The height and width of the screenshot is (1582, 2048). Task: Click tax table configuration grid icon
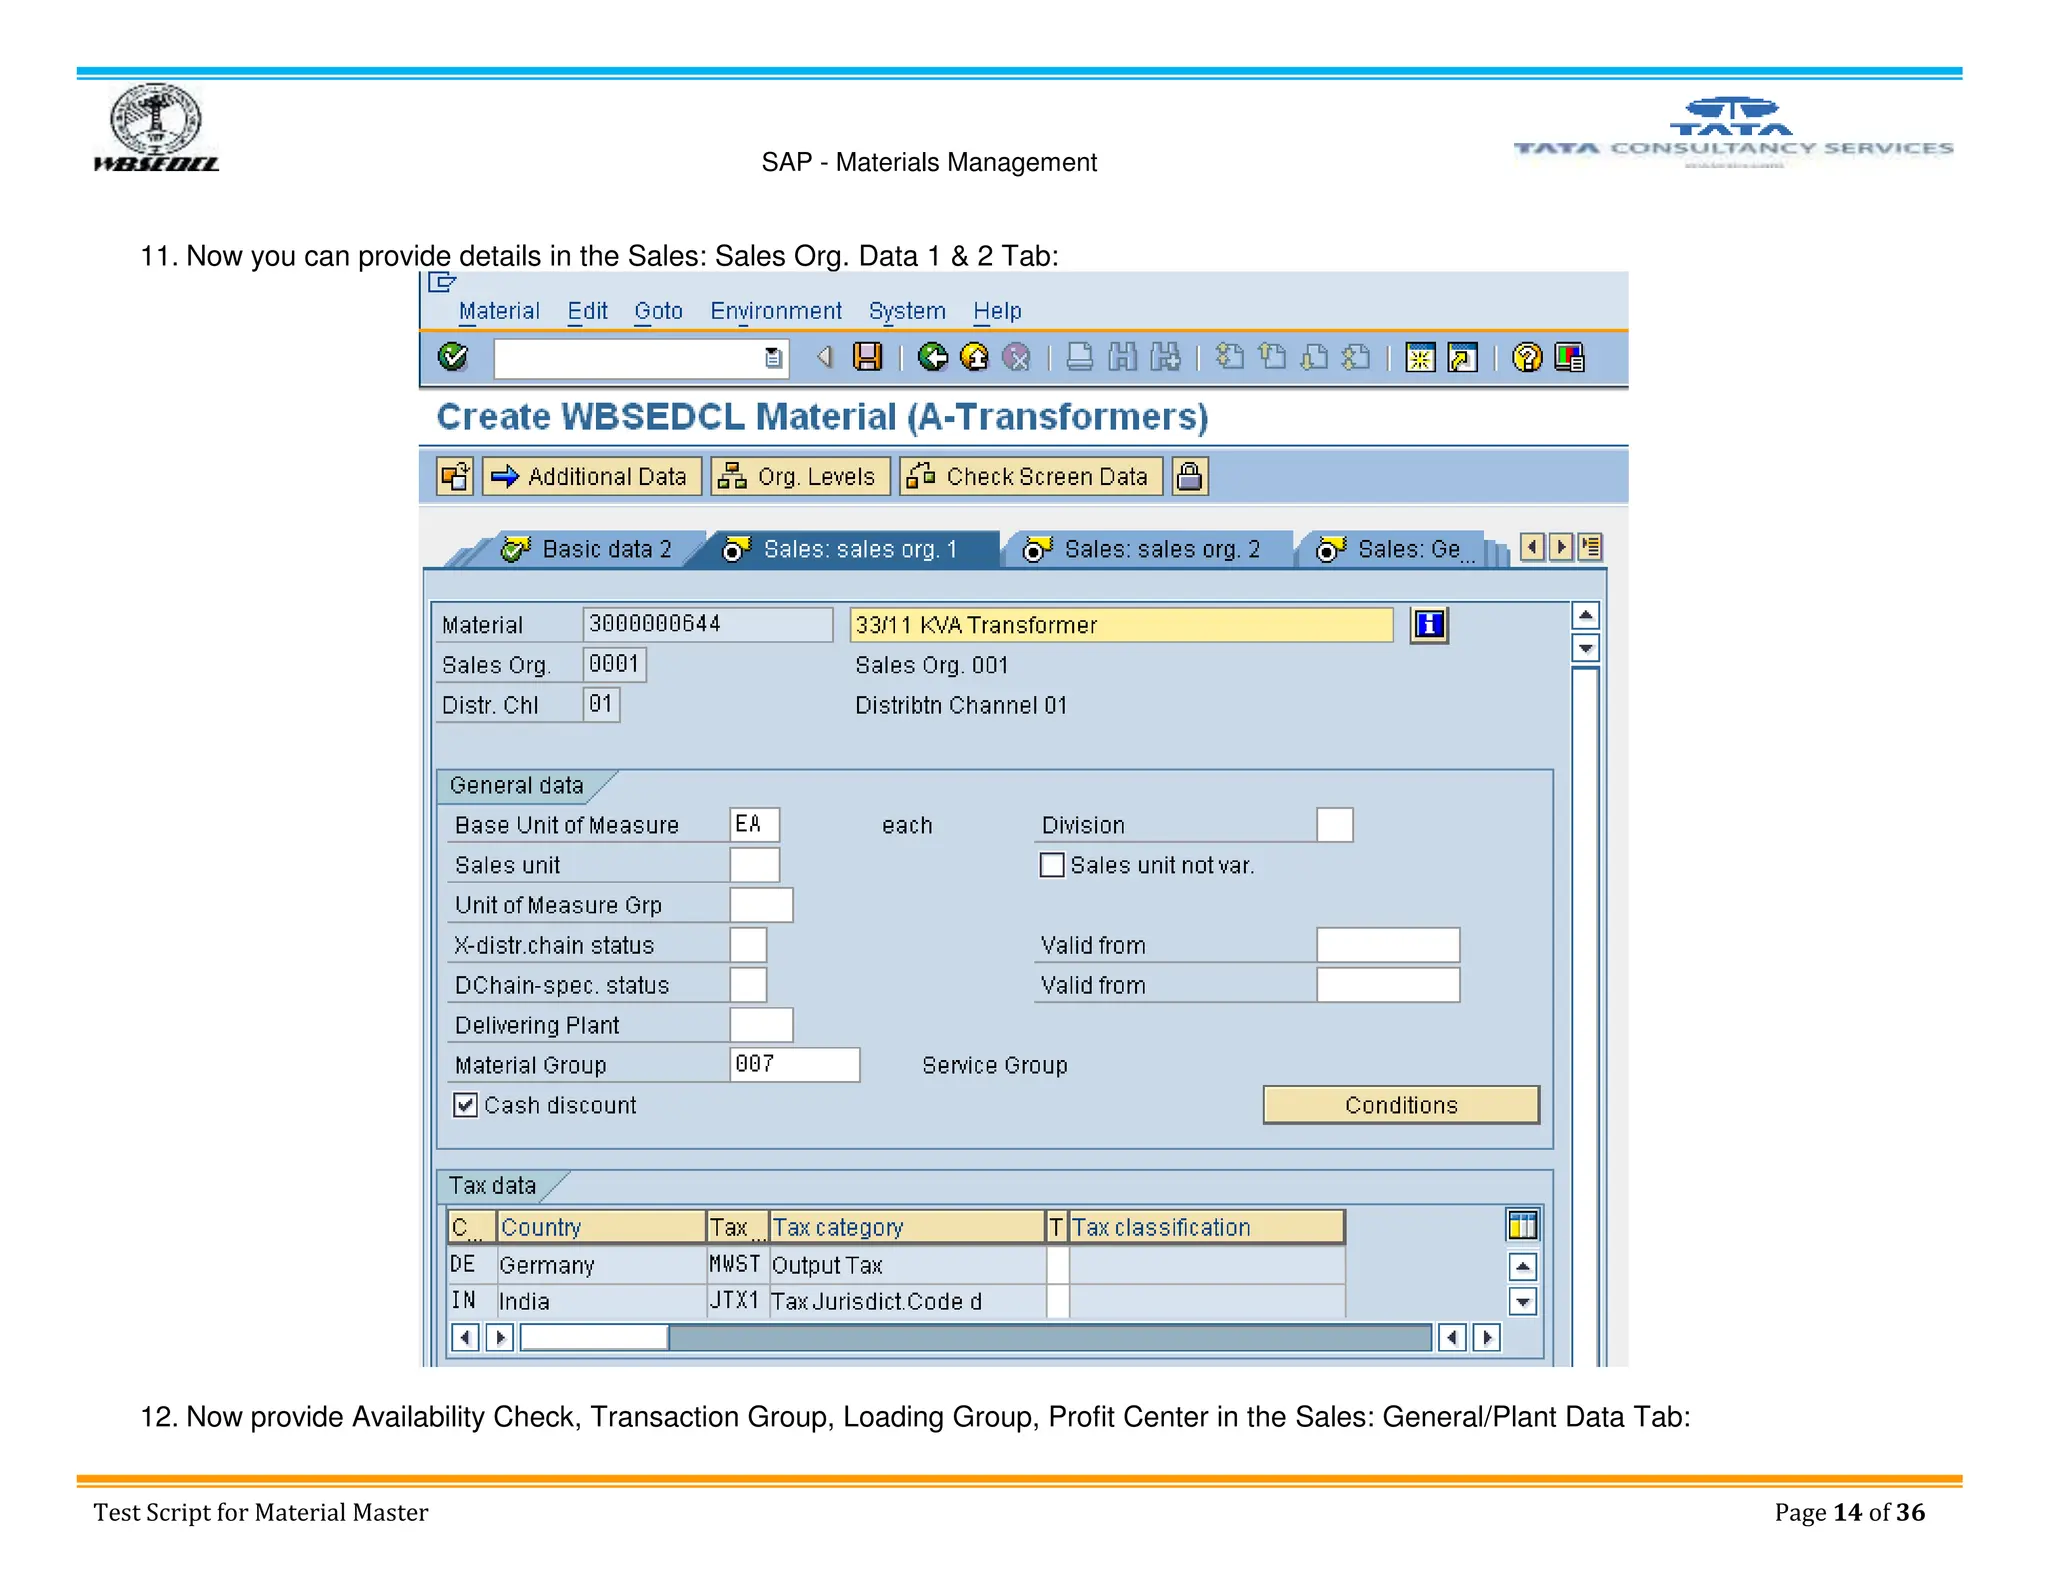click(1522, 1225)
